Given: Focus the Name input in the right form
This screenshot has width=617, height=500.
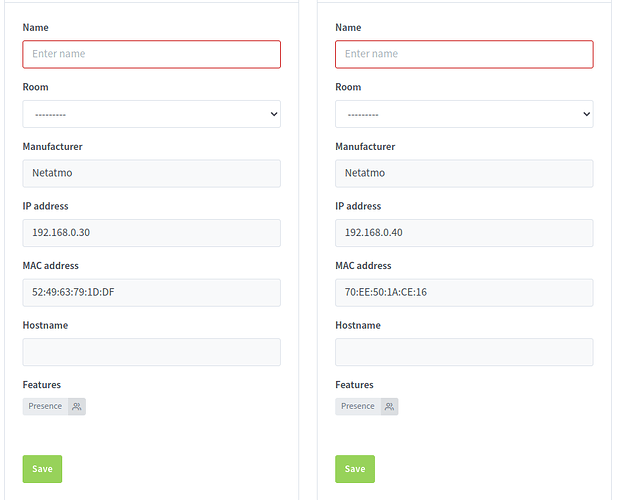Looking at the screenshot, I should [x=463, y=54].
